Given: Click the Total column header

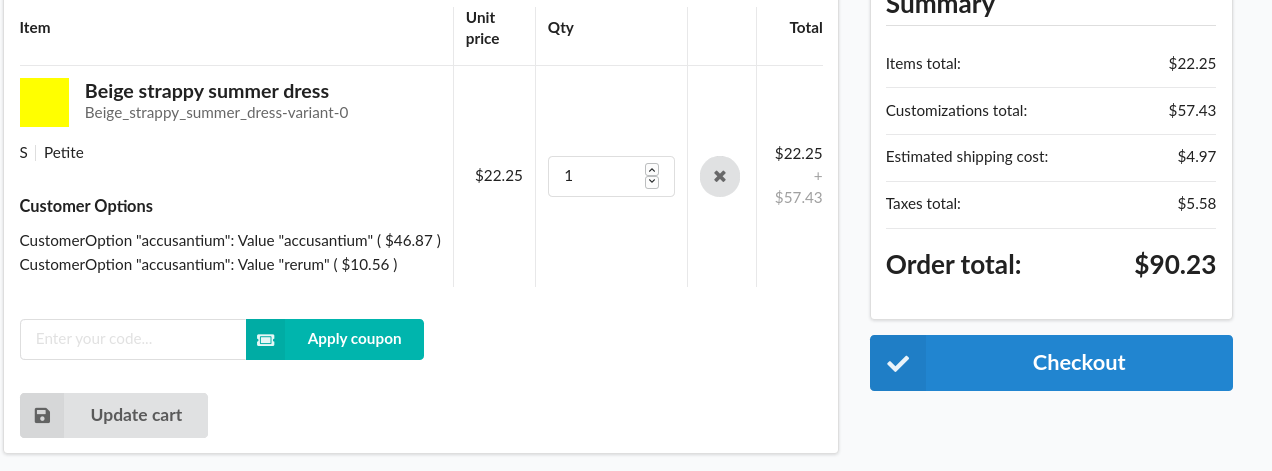Looking at the screenshot, I should [x=805, y=28].
